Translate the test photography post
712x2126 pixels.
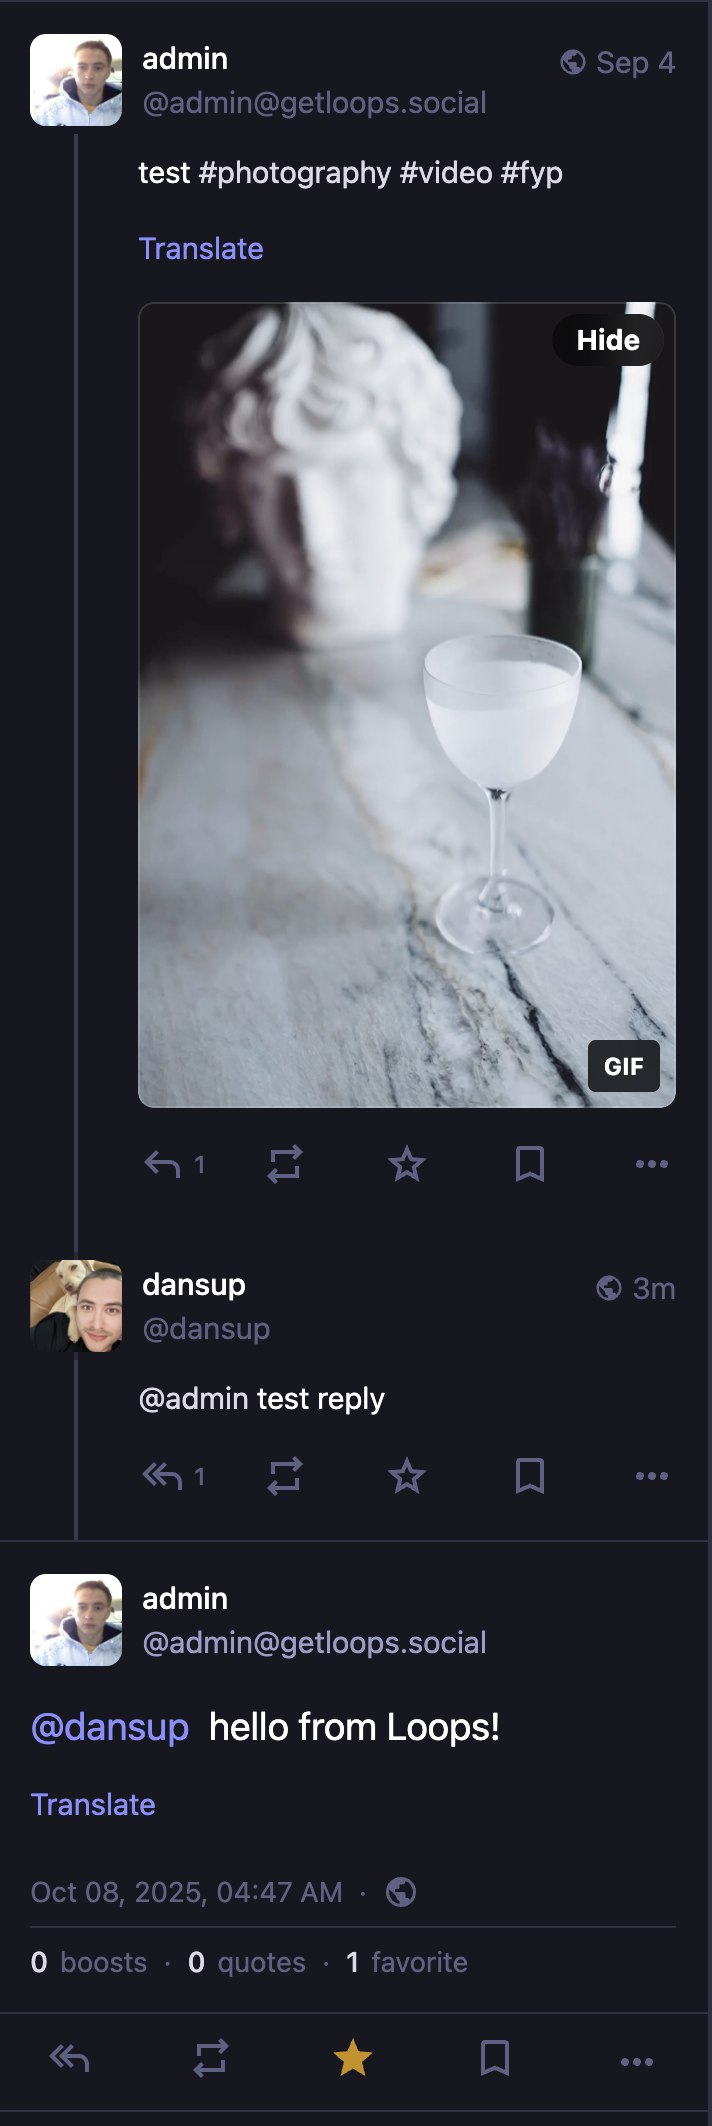point(201,249)
